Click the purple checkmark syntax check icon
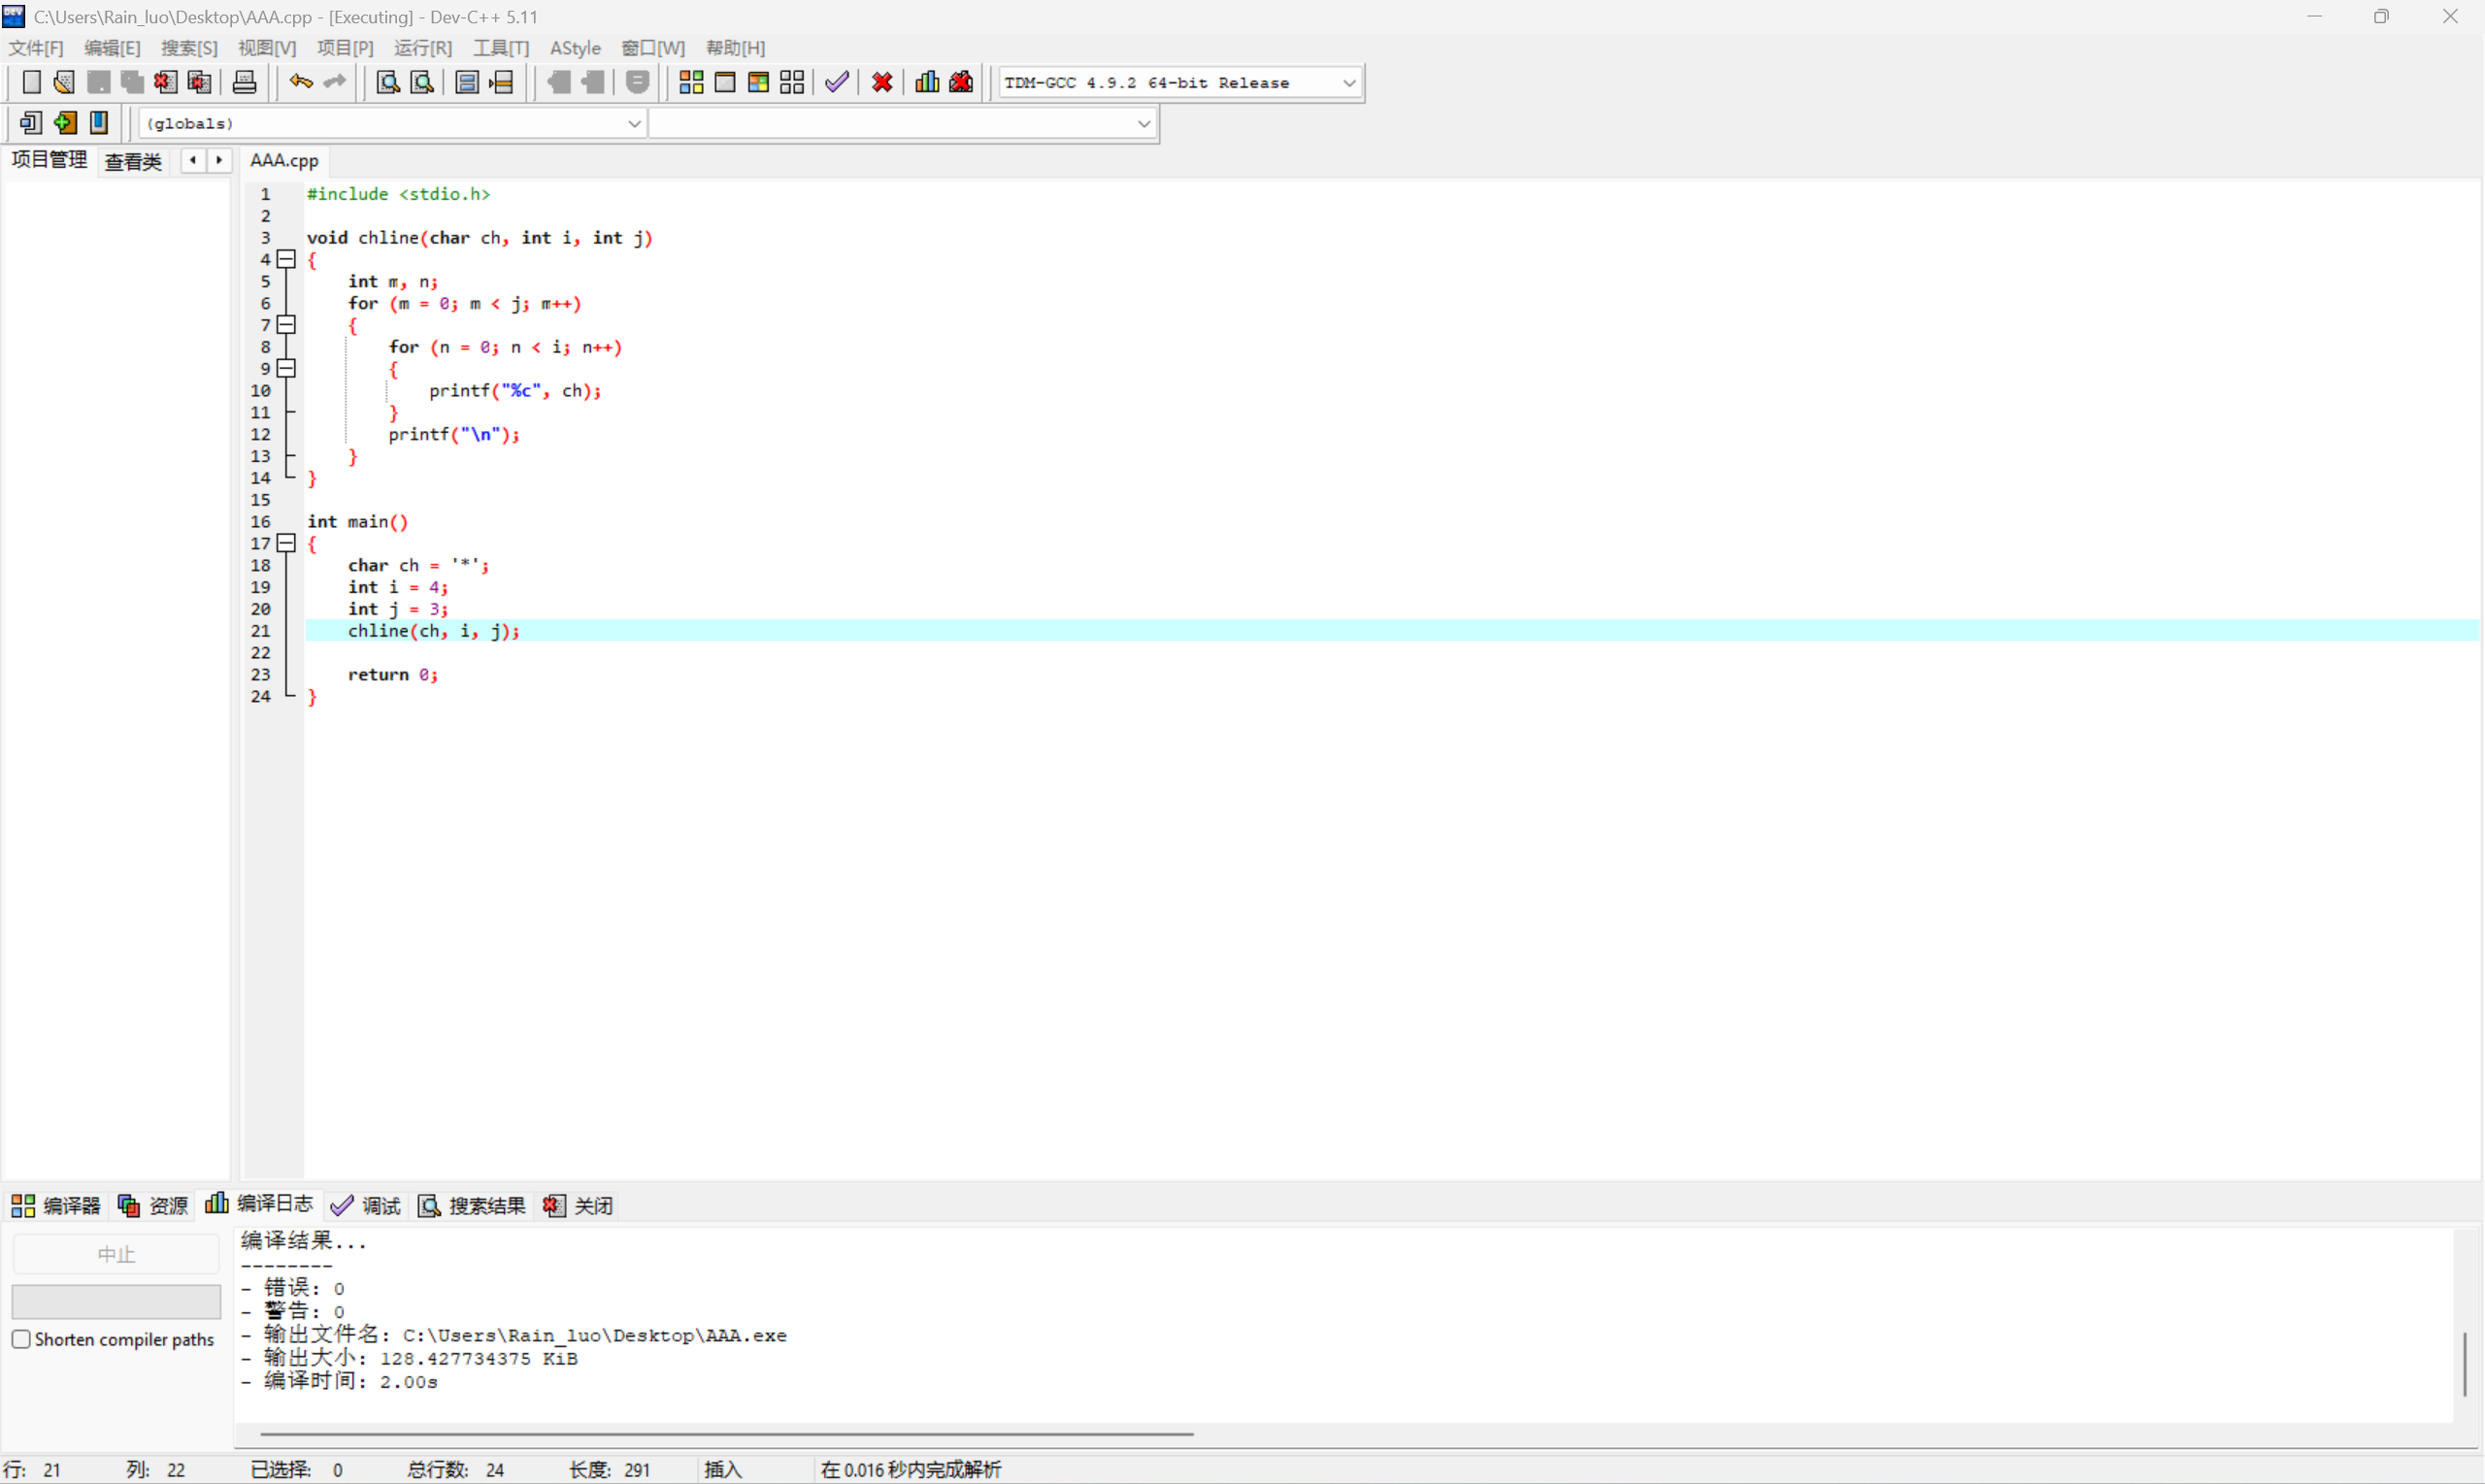The width and height of the screenshot is (2485, 1484). coord(837,82)
